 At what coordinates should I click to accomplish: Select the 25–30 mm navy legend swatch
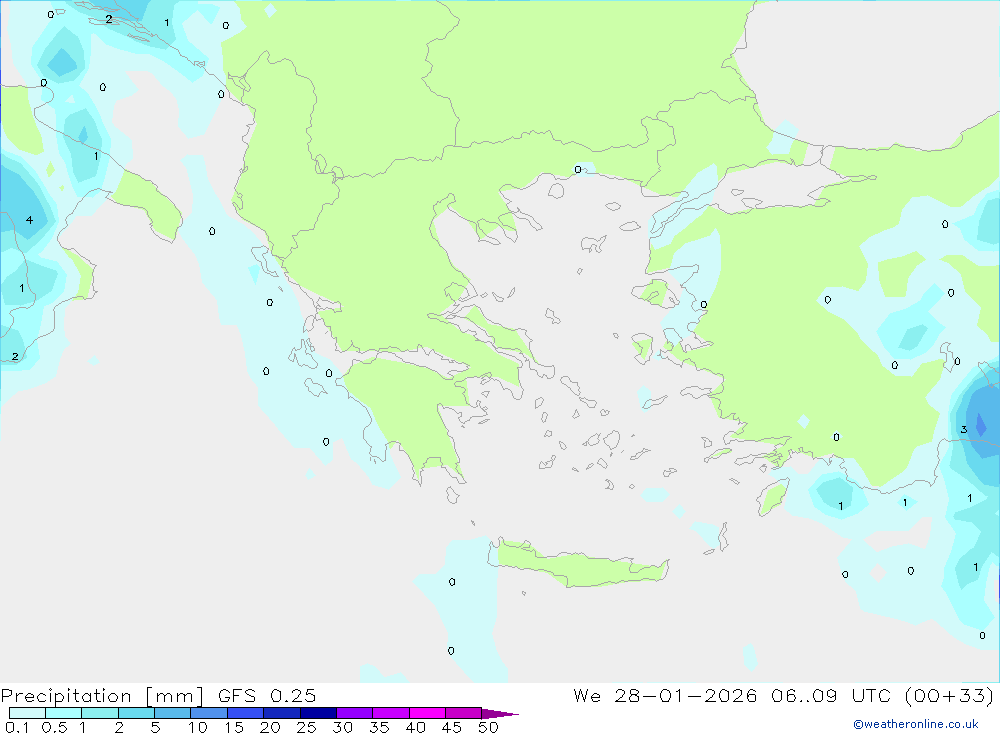pos(318,713)
